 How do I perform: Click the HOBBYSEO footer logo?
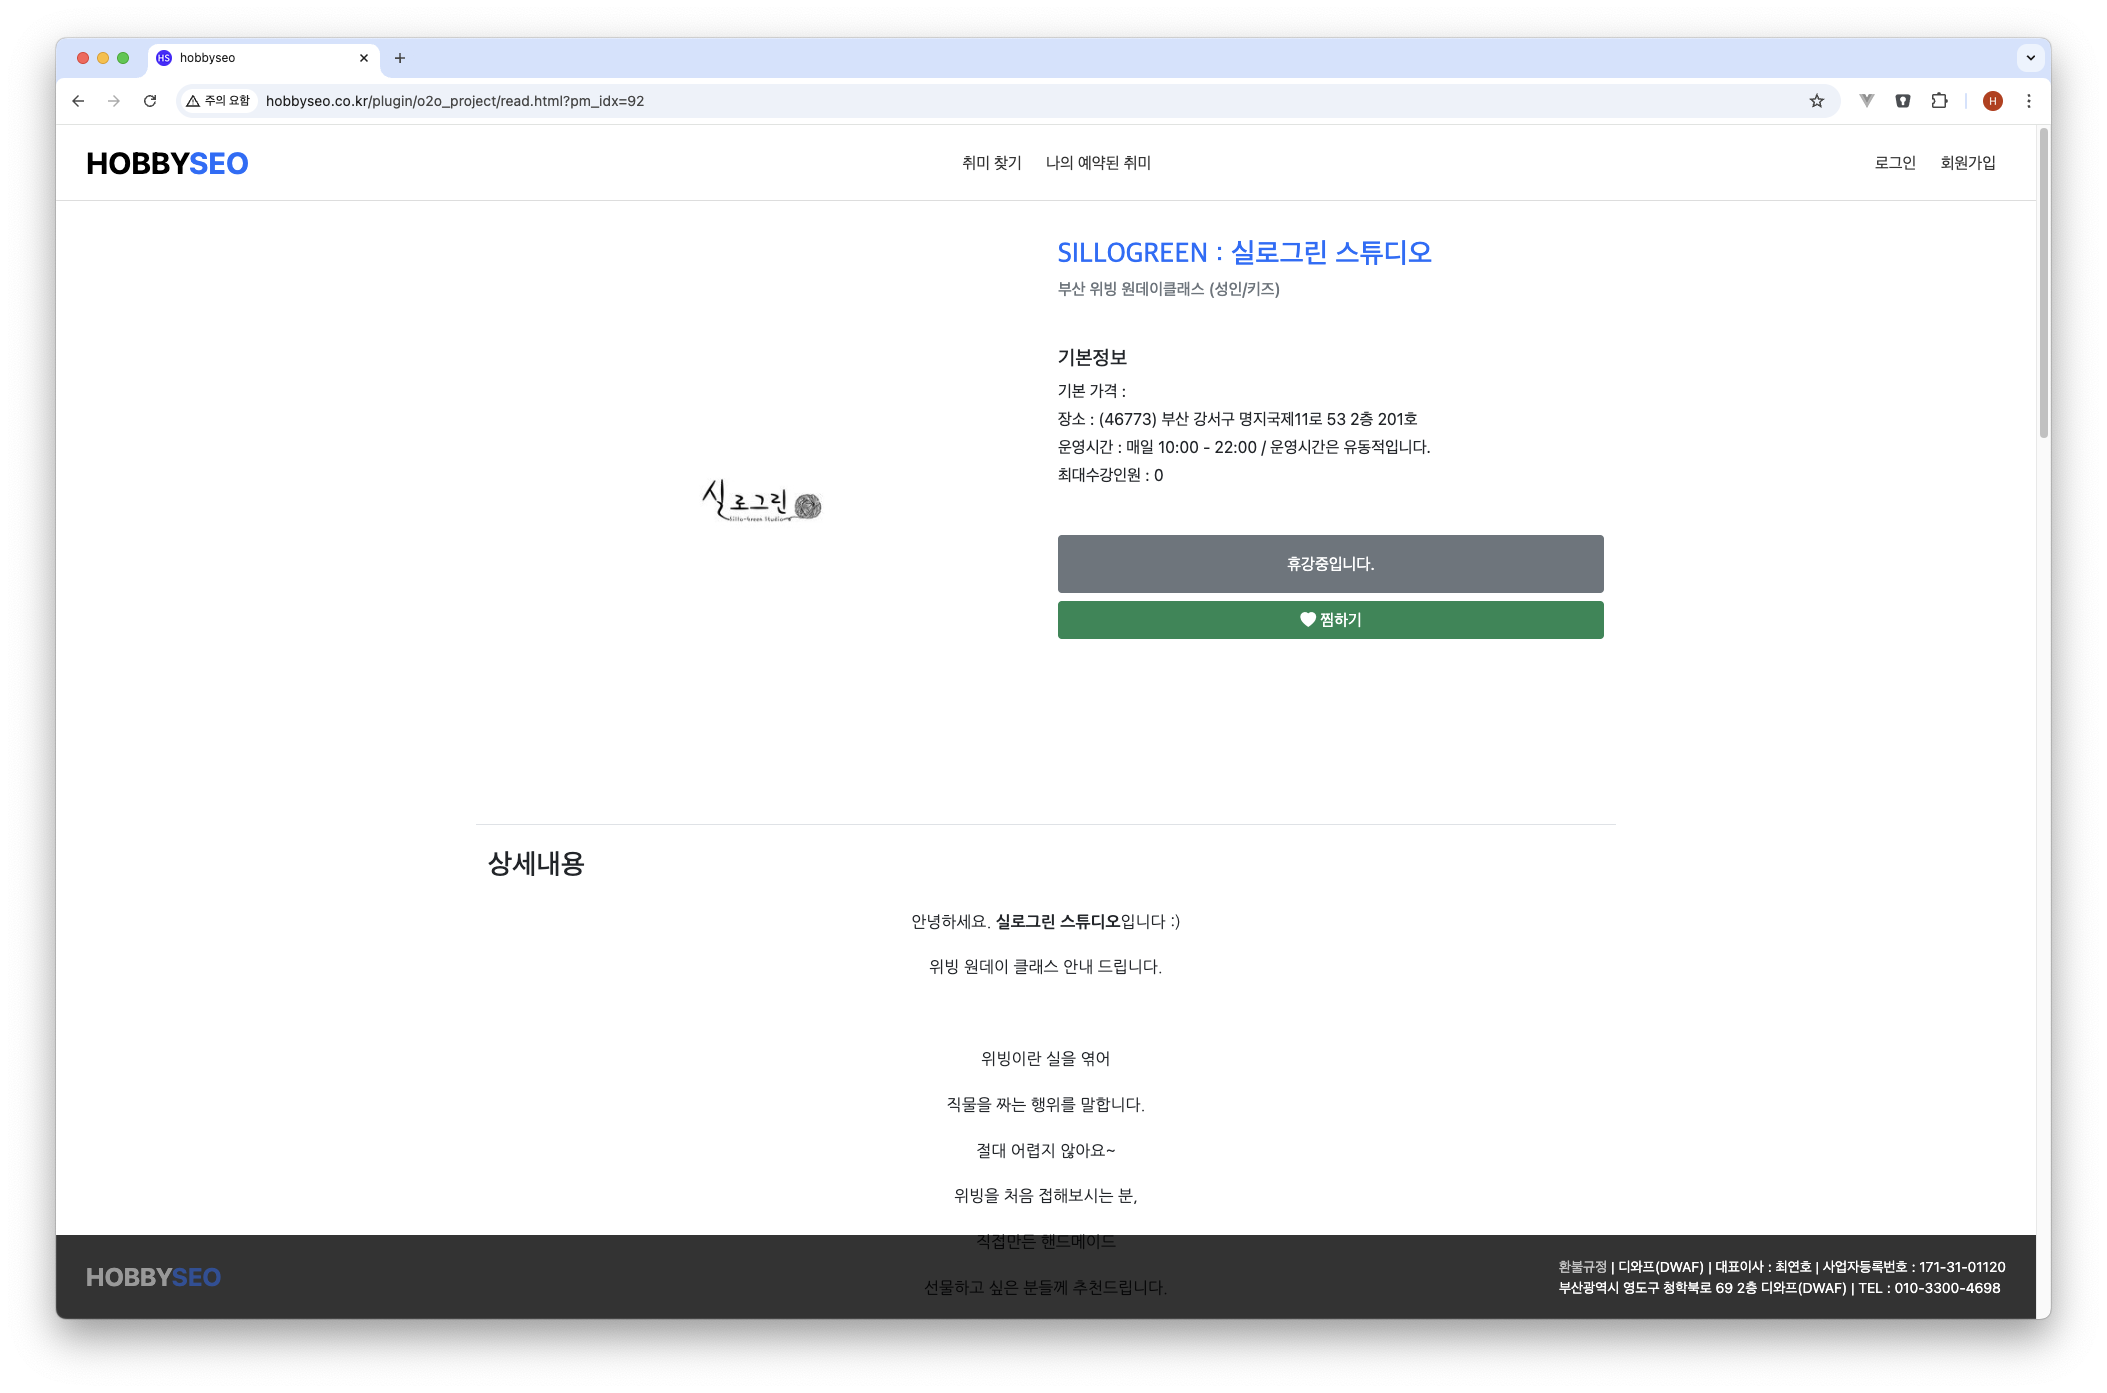(x=153, y=1277)
